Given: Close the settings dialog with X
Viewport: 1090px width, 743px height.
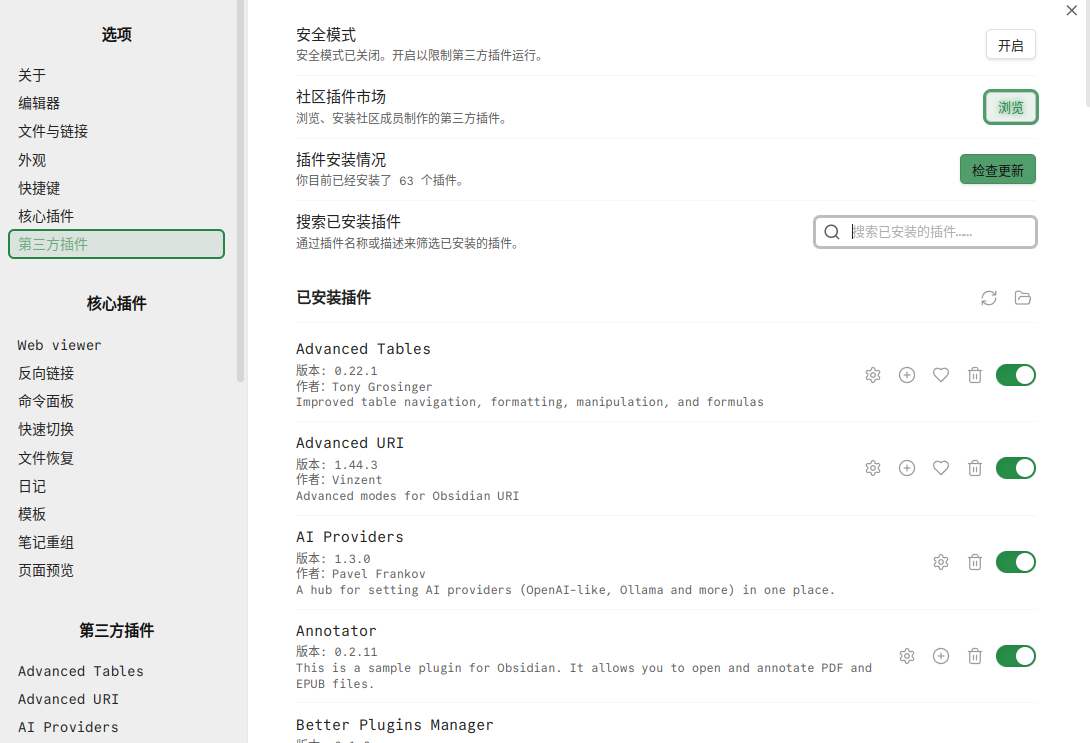Looking at the screenshot, I should pos(1072,10).
